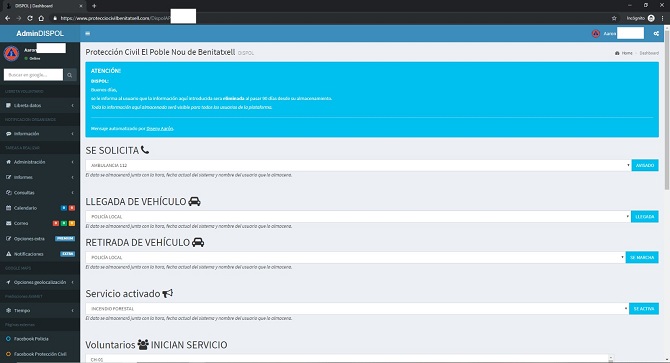Image resolution: width=670 pixels, height=363 pixels.
Task: Click the Buscar en google search field
Action: pos(33,75)
